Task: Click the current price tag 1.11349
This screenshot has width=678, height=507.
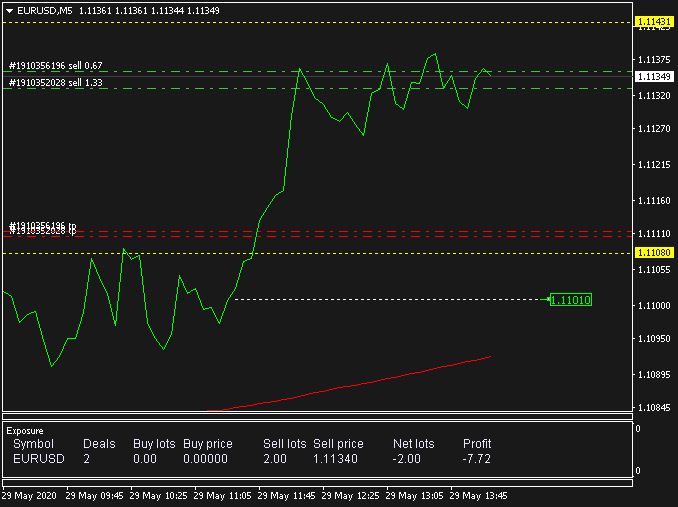Action: coord(654,77)
